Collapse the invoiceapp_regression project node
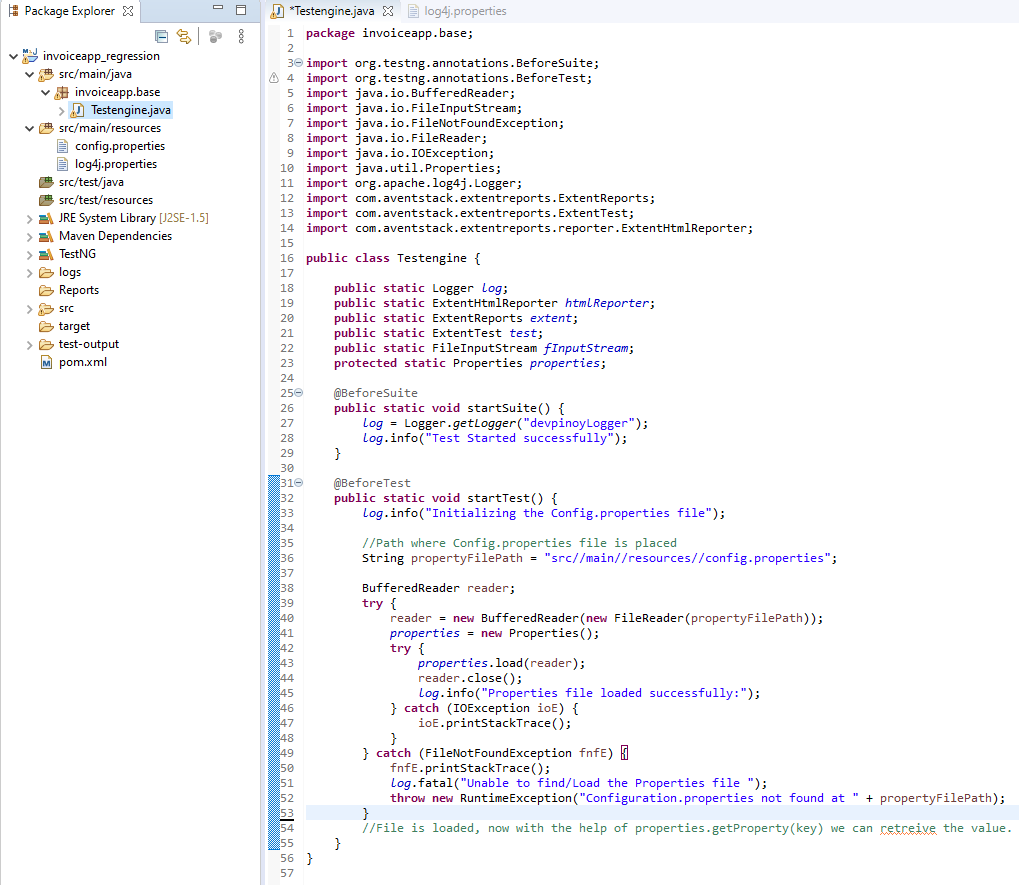The image size is (1019, 885). (x=14, y=57)
